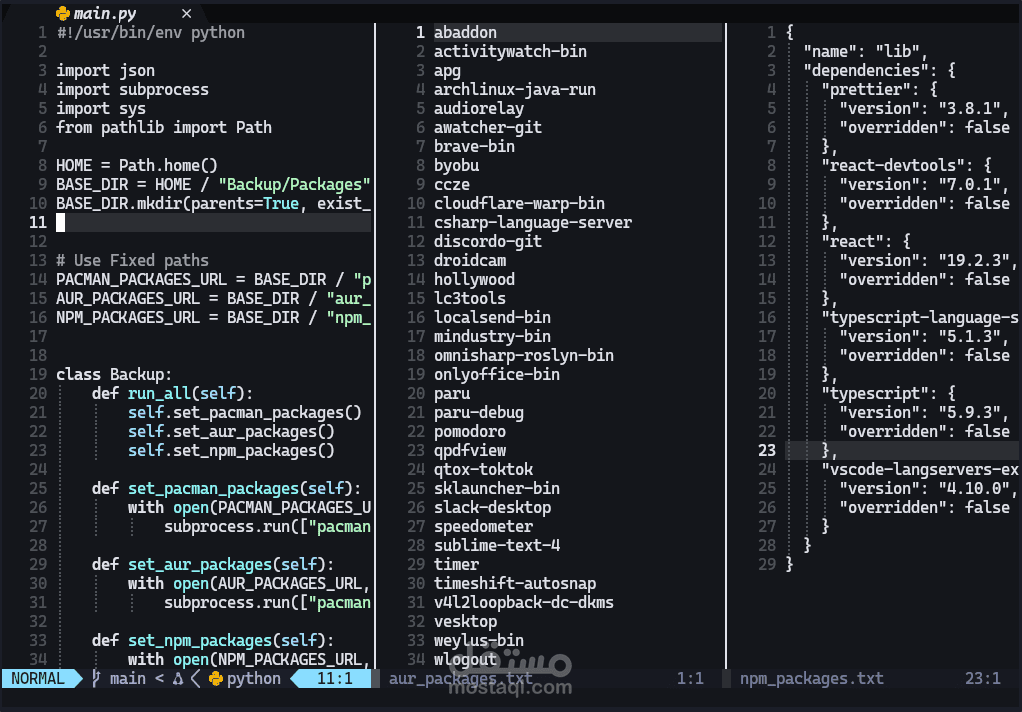The width and height of the screenshot is (1022, 712).
Task: Click the 'omnisharp-roslyn-bin' package row
Action: click(x=524, y=355)
